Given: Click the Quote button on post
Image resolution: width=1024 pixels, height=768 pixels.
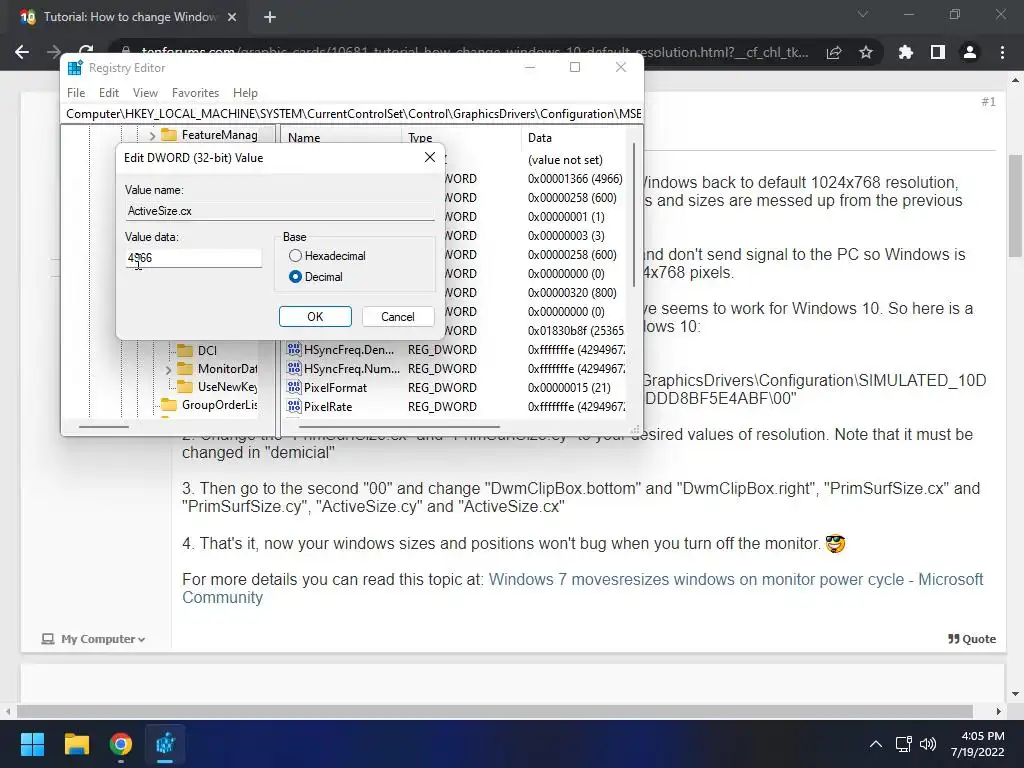Looking at the screenshot, I should [x=972, y=639].
